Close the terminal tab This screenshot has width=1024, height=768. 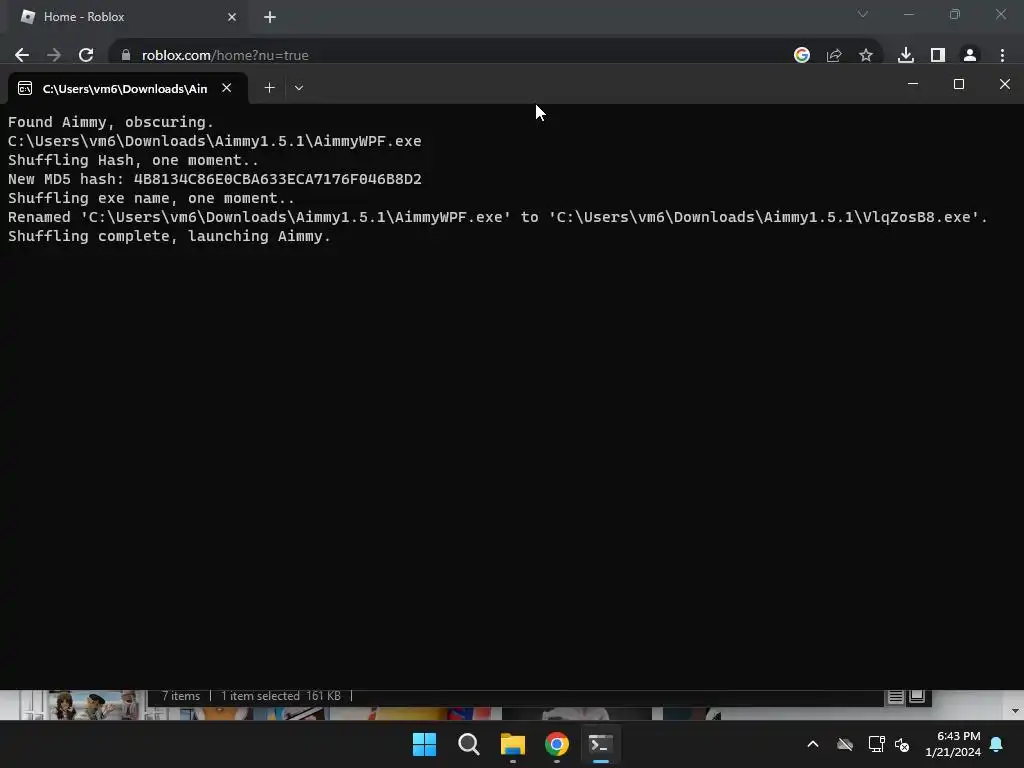[x=227, y=88]
